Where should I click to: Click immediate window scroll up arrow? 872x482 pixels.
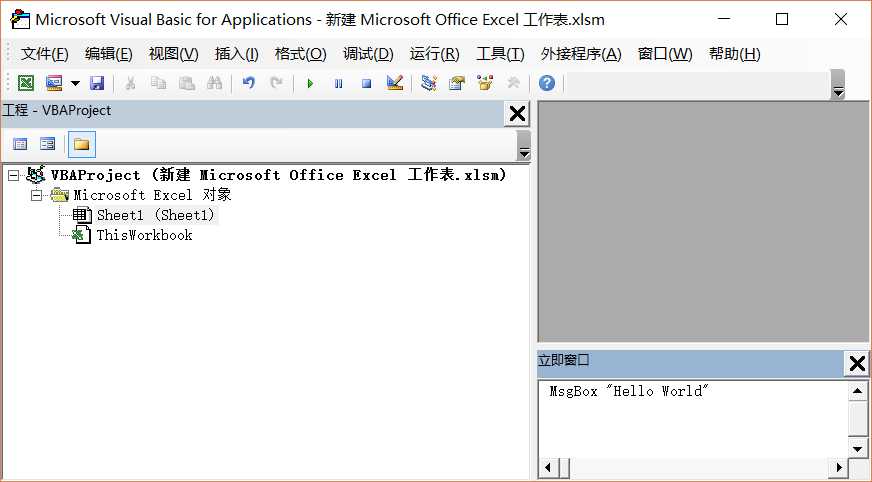point(857,391)
